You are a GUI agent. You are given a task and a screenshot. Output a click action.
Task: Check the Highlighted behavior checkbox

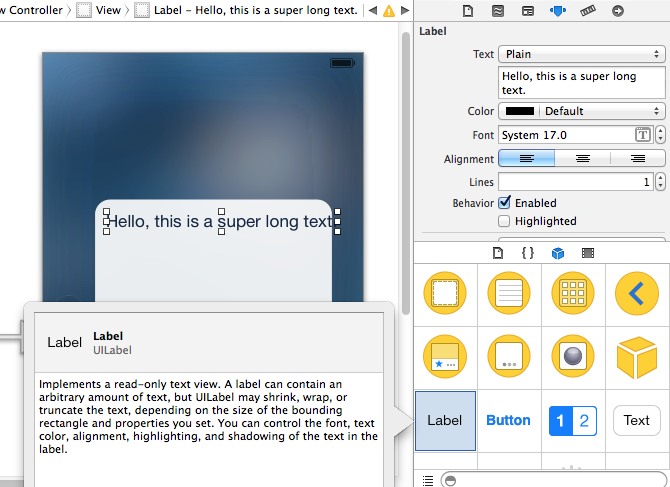click(505, 221)
